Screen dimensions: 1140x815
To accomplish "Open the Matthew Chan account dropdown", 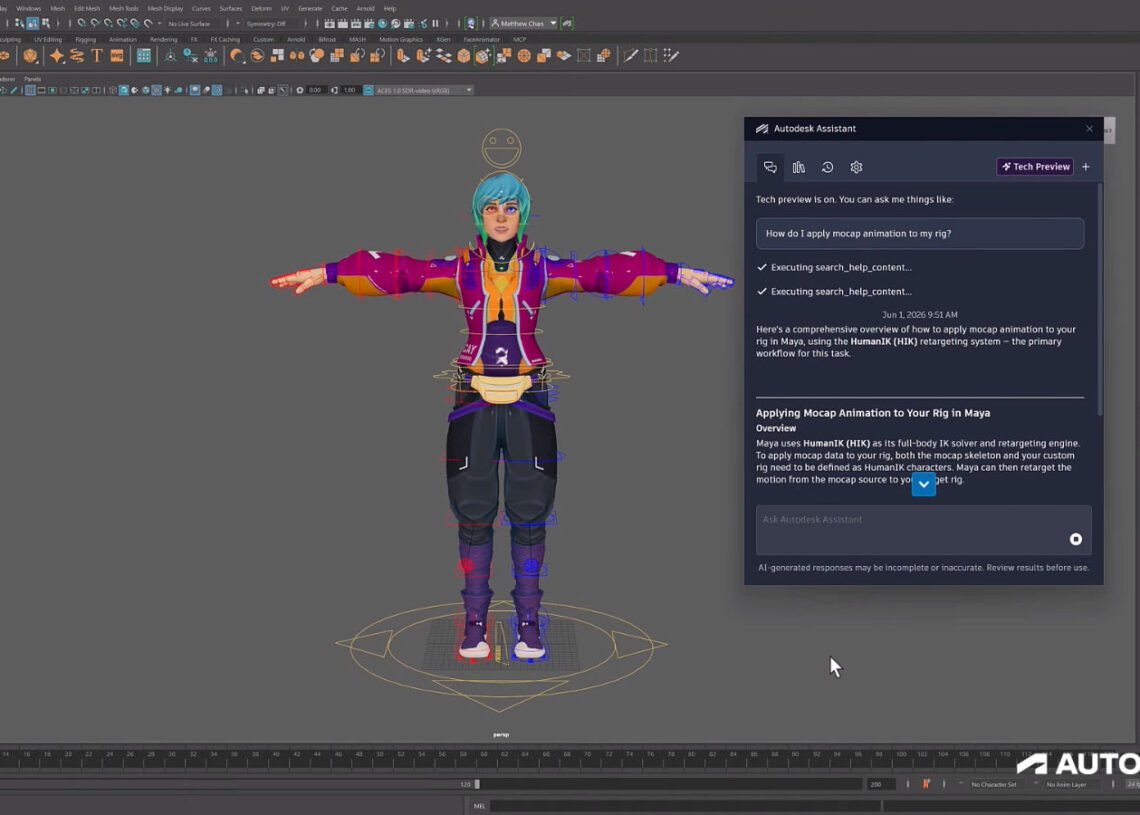I will pos(523,23).
